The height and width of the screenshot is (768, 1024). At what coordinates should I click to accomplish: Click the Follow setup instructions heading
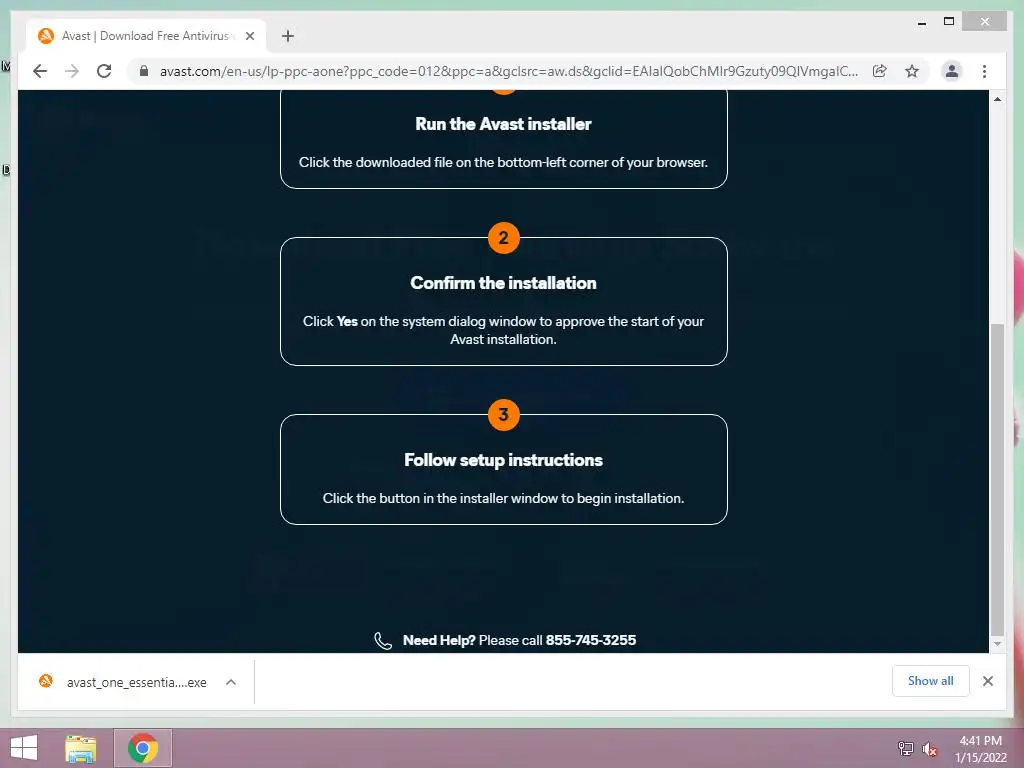click(x=503, y=460)
